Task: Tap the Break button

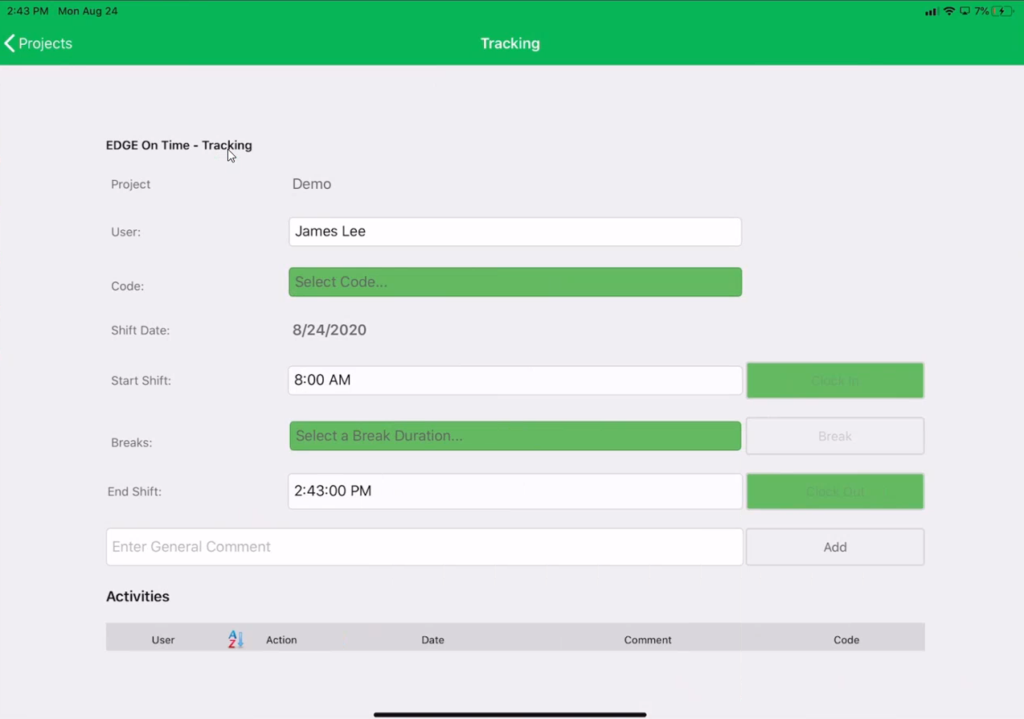Action: pyautogui.click(x=834, y=435)
